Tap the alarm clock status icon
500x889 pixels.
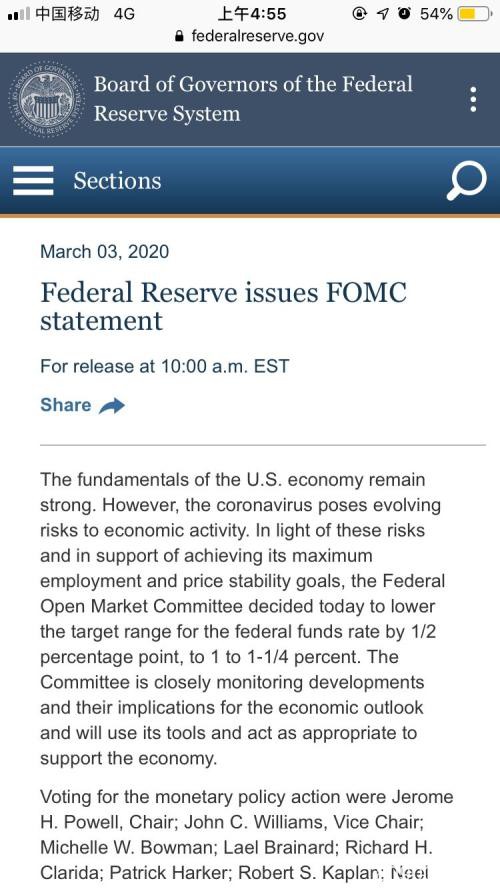tap(404, 13)
